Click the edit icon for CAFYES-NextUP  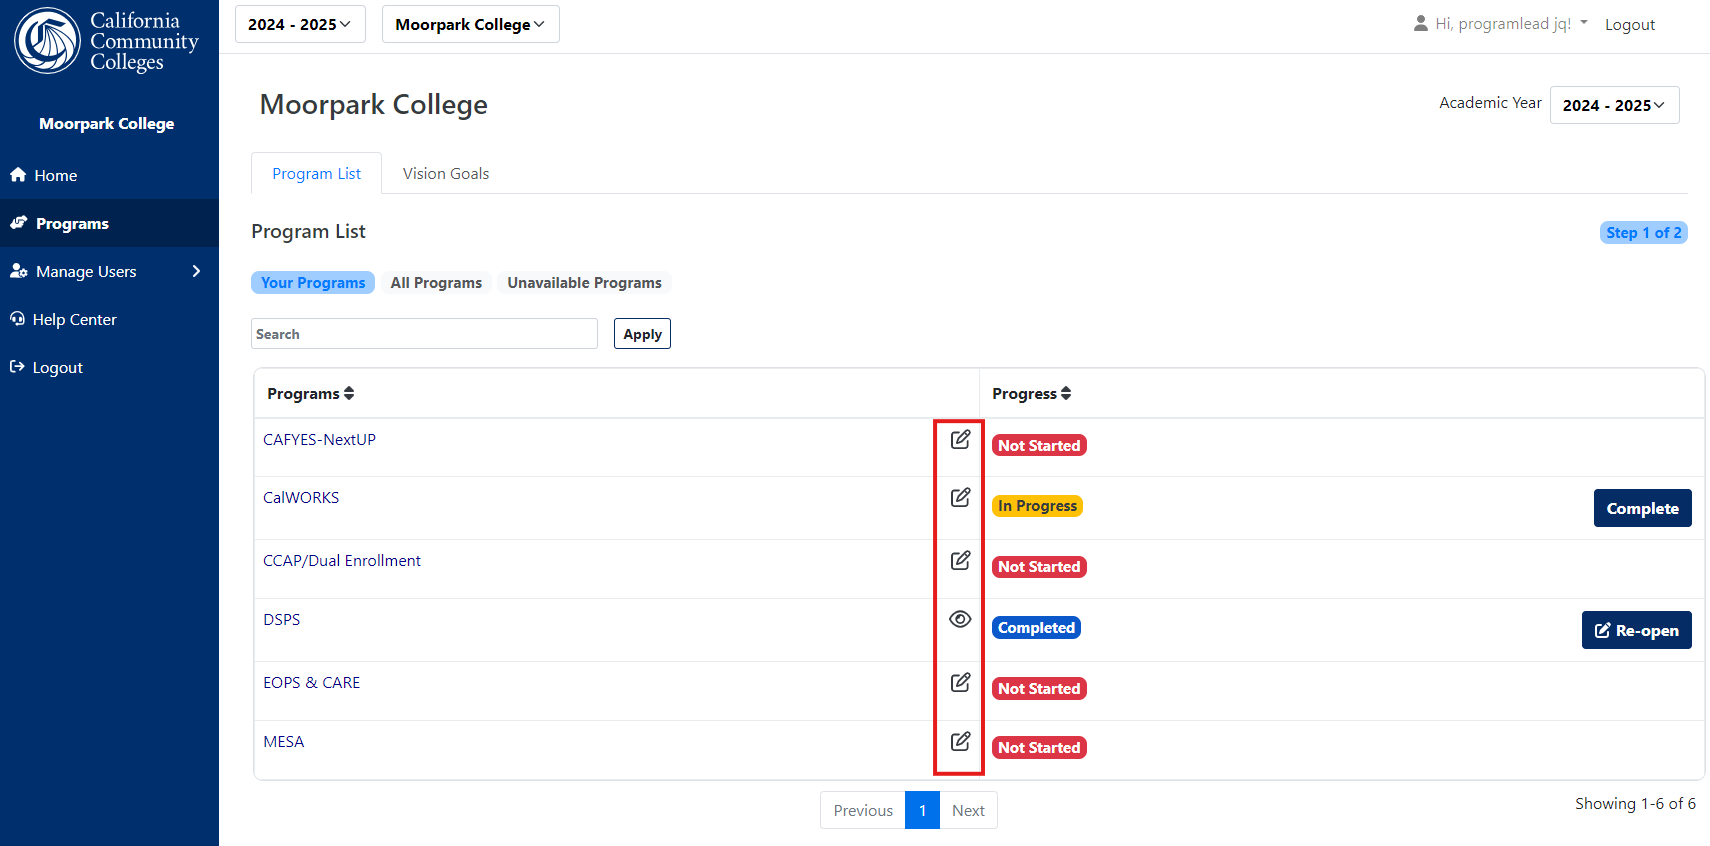click(x=960, y=439)
